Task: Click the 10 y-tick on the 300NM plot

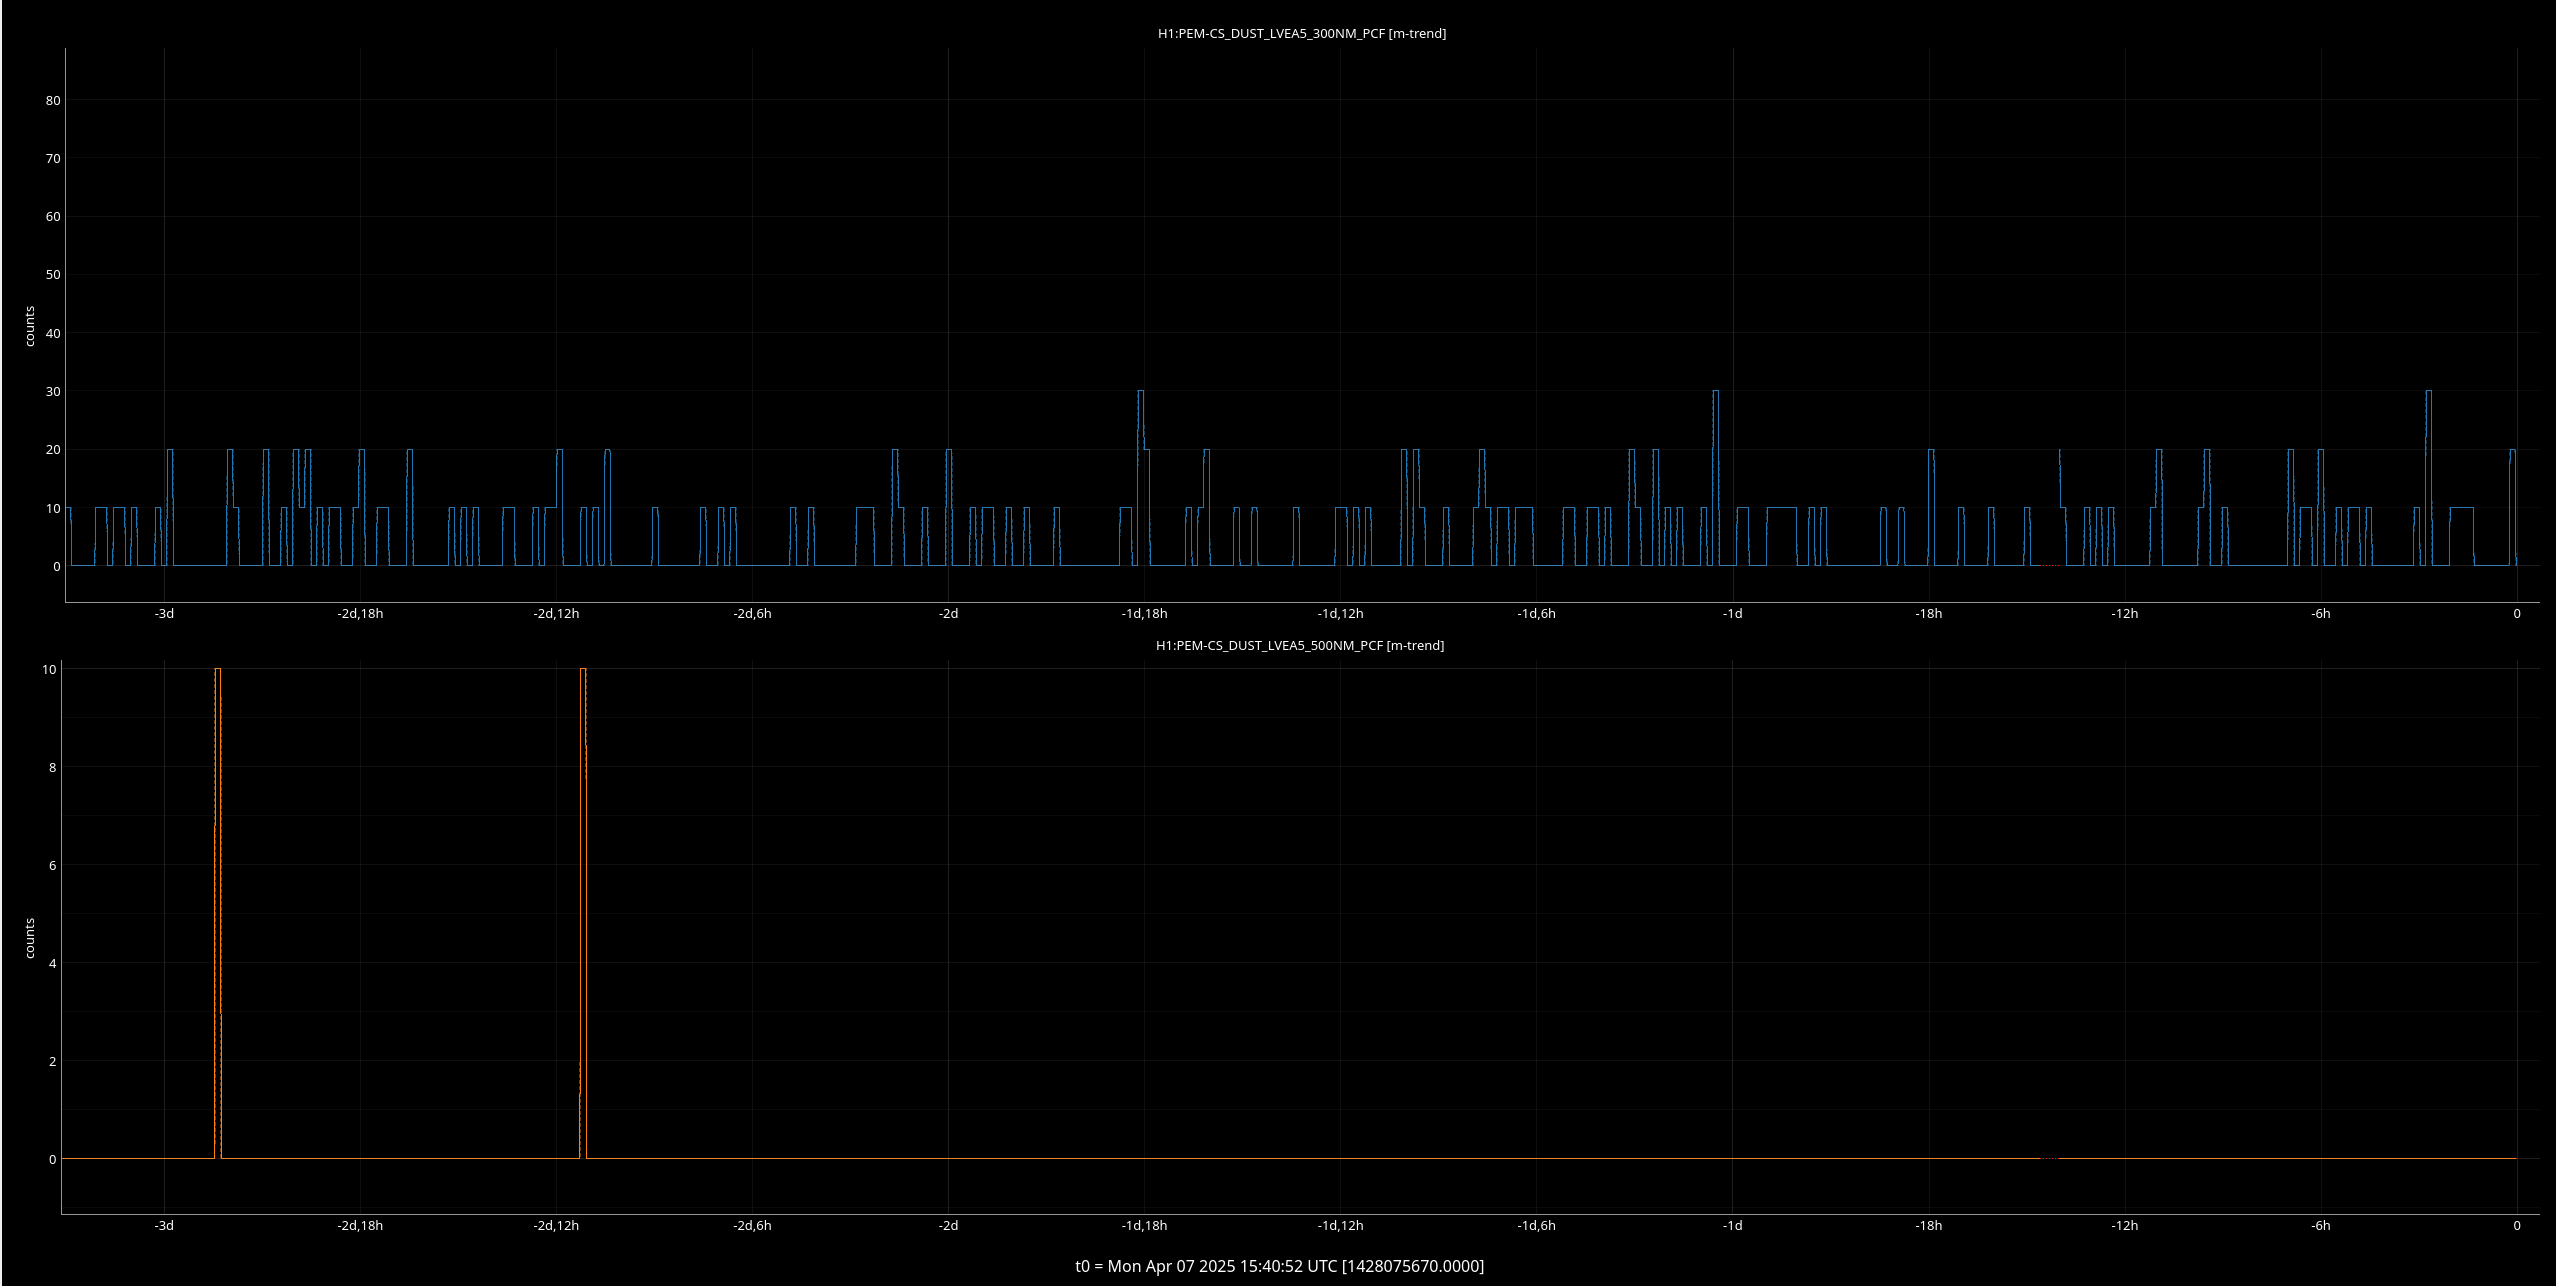Action: (53, 508)
